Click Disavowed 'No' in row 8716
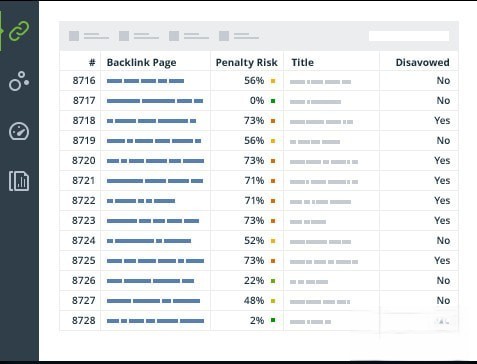The width and height of the screenshot is (477, 364). (x=443, y=80)
